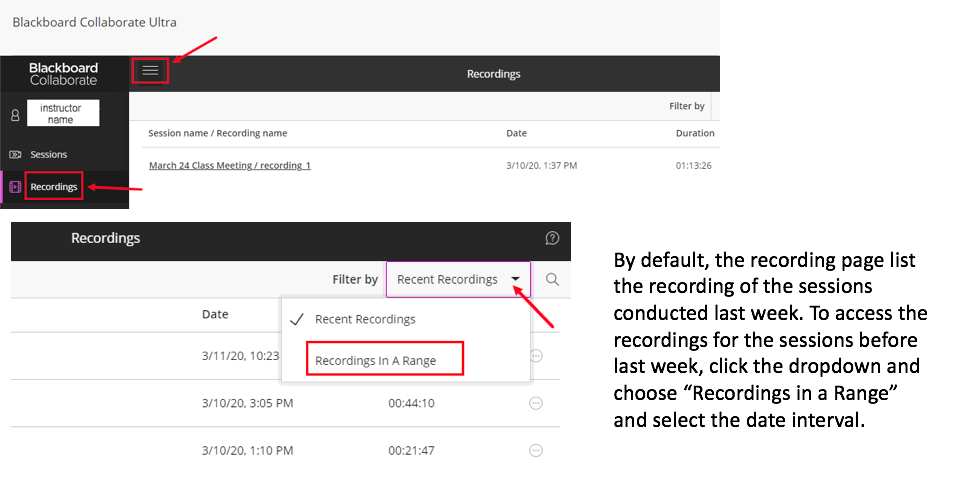
Task: Click the Date column header in lower panel
Action: (215, 314)
